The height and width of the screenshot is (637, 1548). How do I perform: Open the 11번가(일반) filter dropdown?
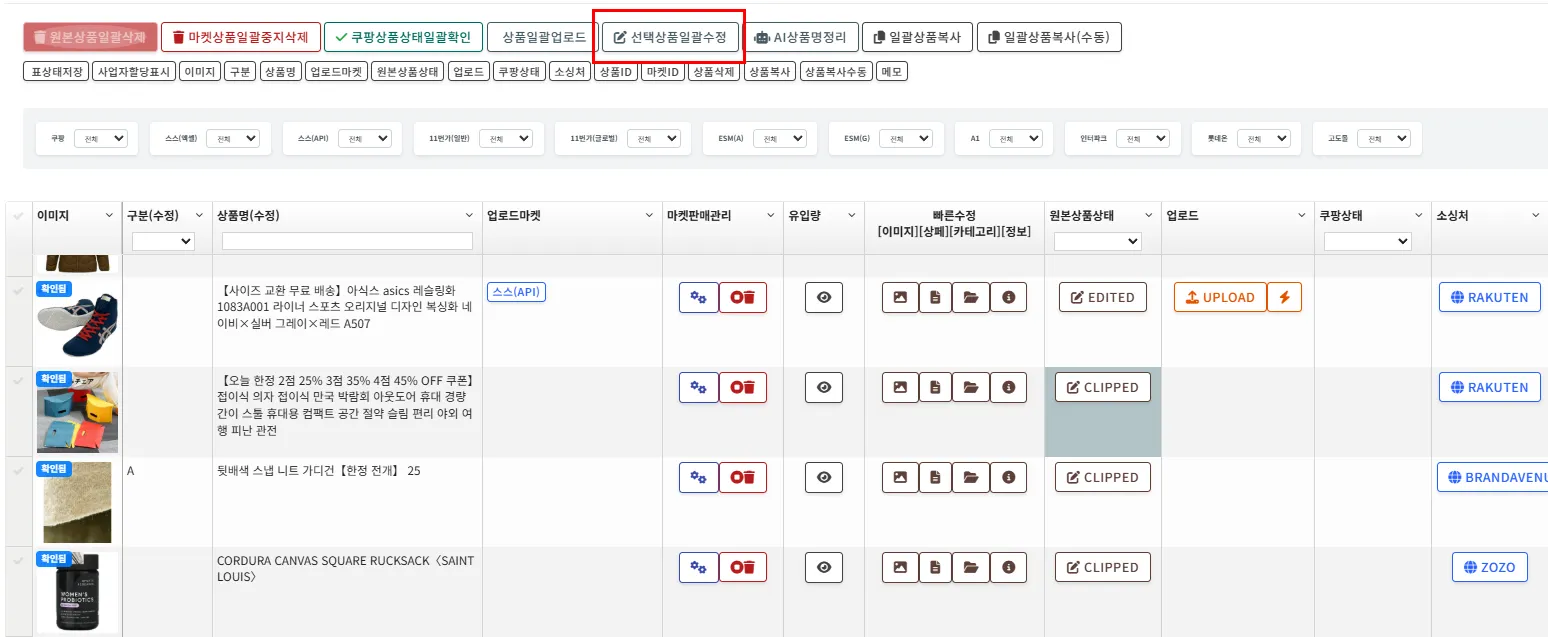506,139
